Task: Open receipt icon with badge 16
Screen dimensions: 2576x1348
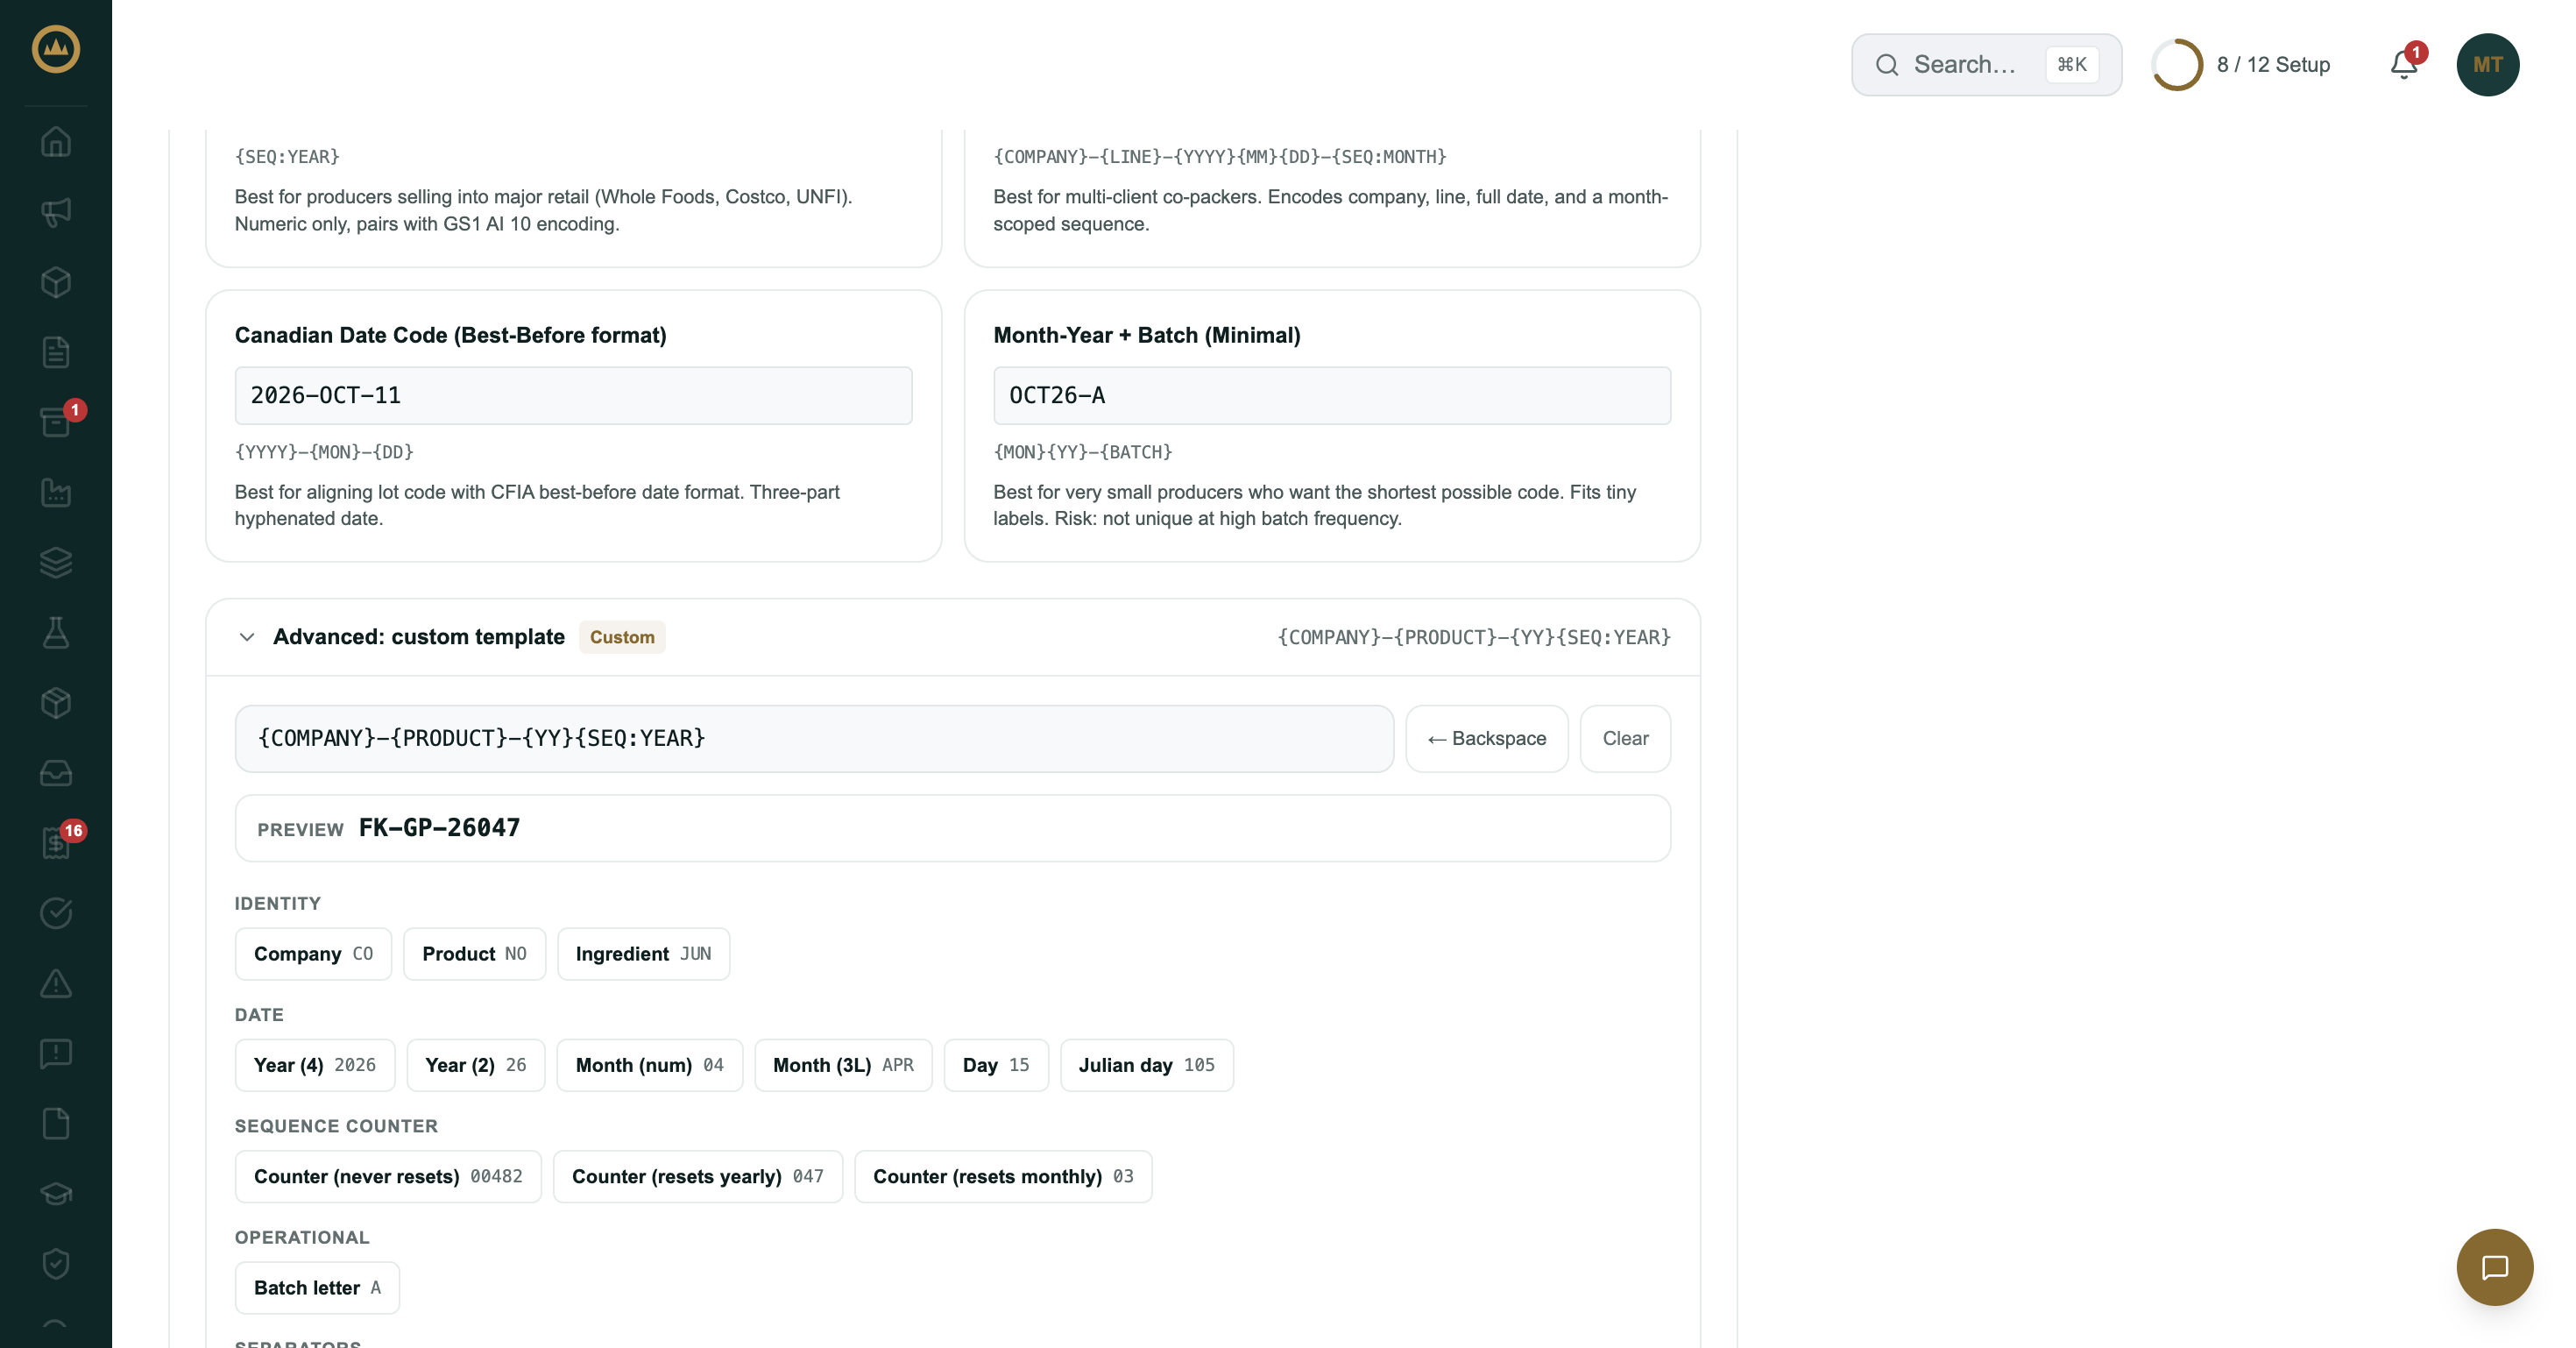Action: tap(56, 842)
